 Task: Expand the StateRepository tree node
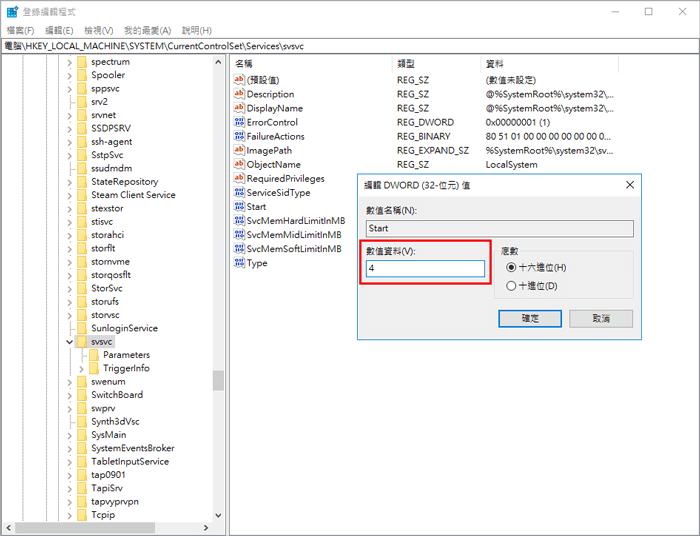pyautogui.click(x=69, y=182)
